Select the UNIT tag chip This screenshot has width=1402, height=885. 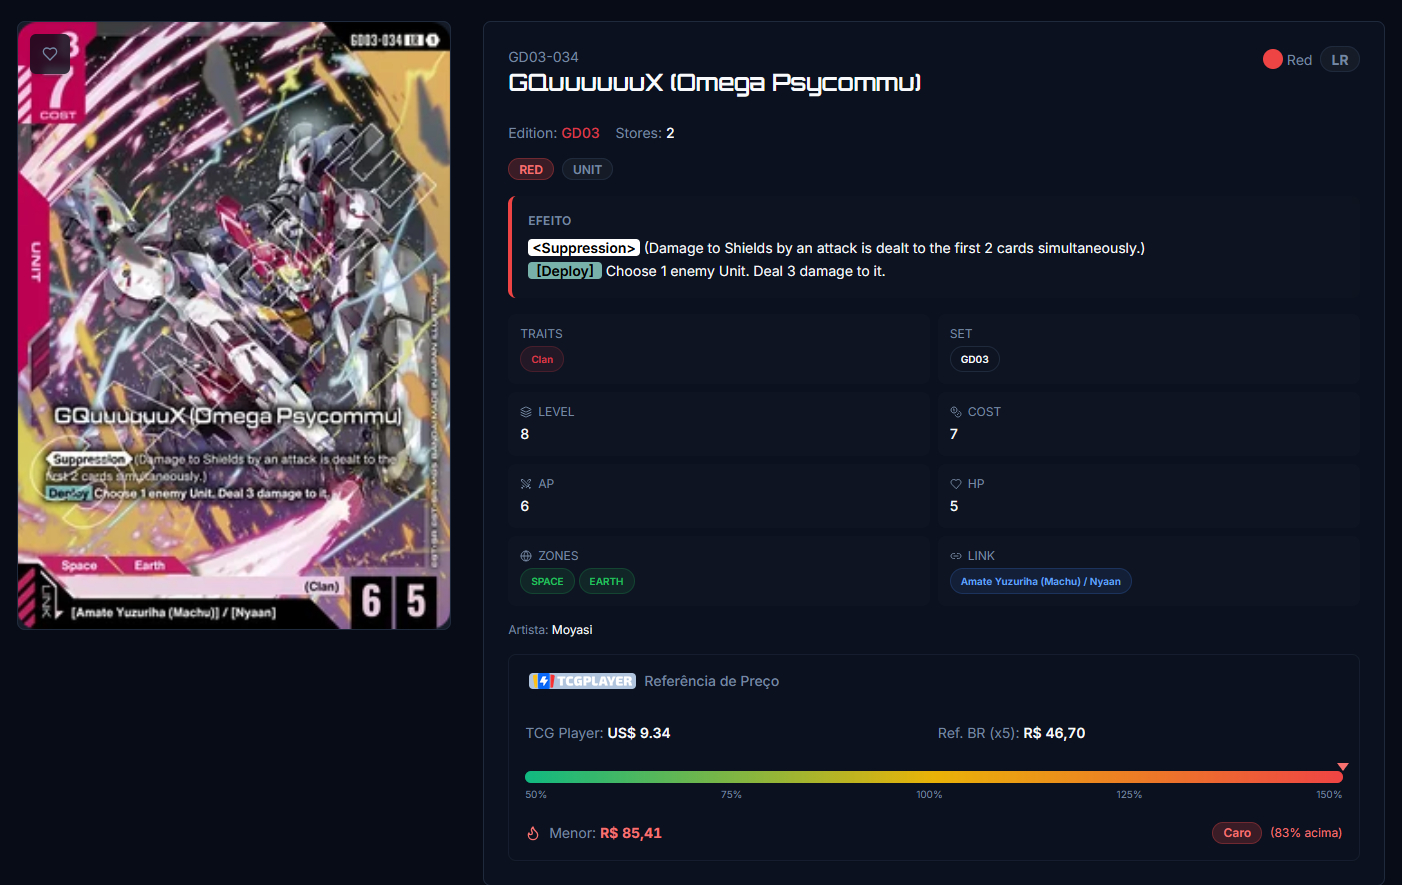point(587,170)
